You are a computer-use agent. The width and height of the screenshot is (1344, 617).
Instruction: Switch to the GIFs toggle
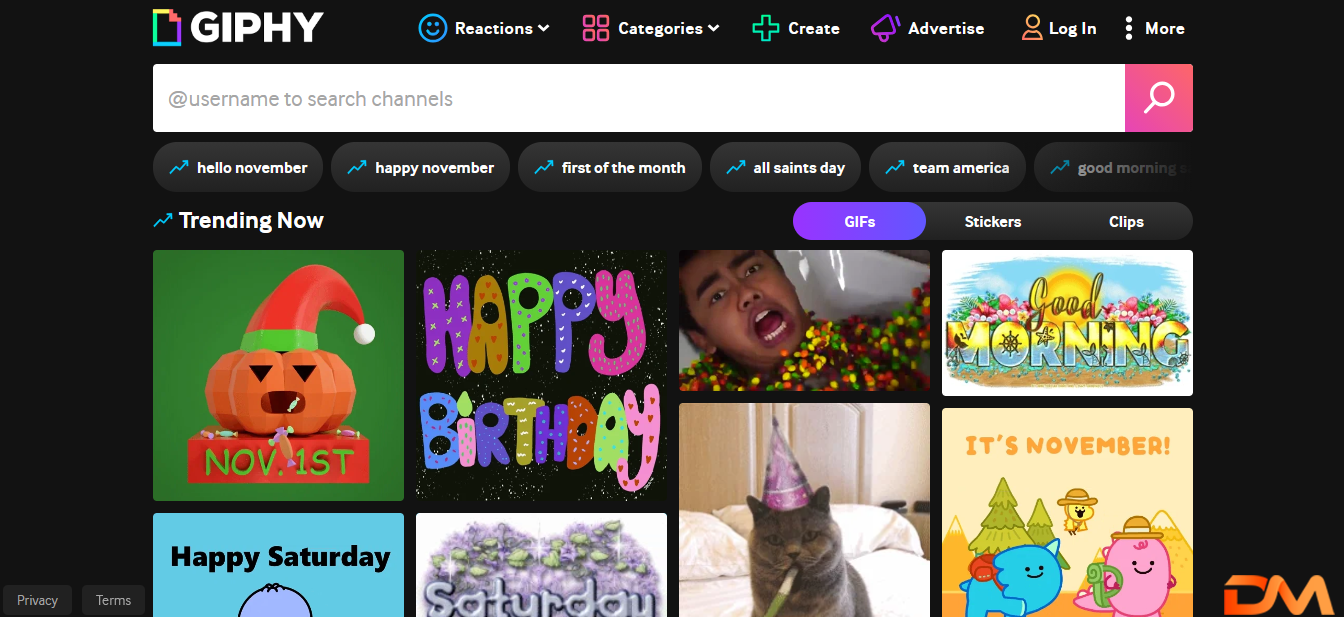859,221
